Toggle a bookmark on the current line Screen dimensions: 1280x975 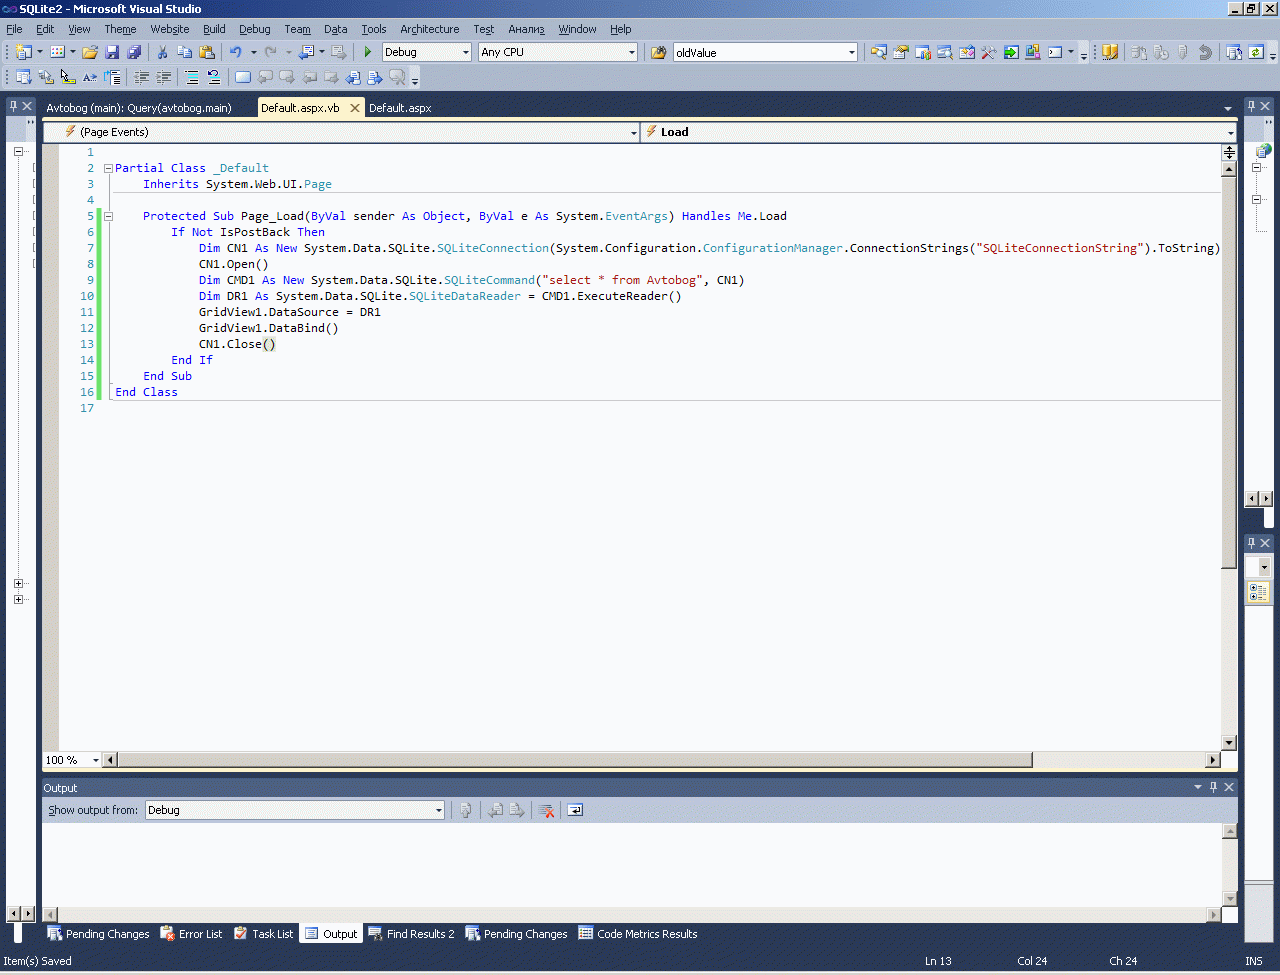[x=243, y=77]
